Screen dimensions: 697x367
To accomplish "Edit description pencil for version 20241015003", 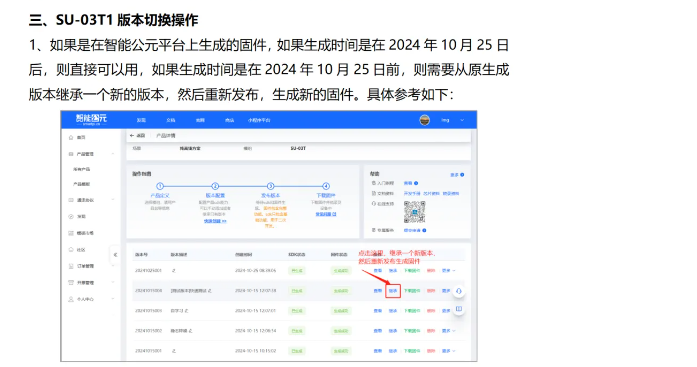I will tap(186, 311).
